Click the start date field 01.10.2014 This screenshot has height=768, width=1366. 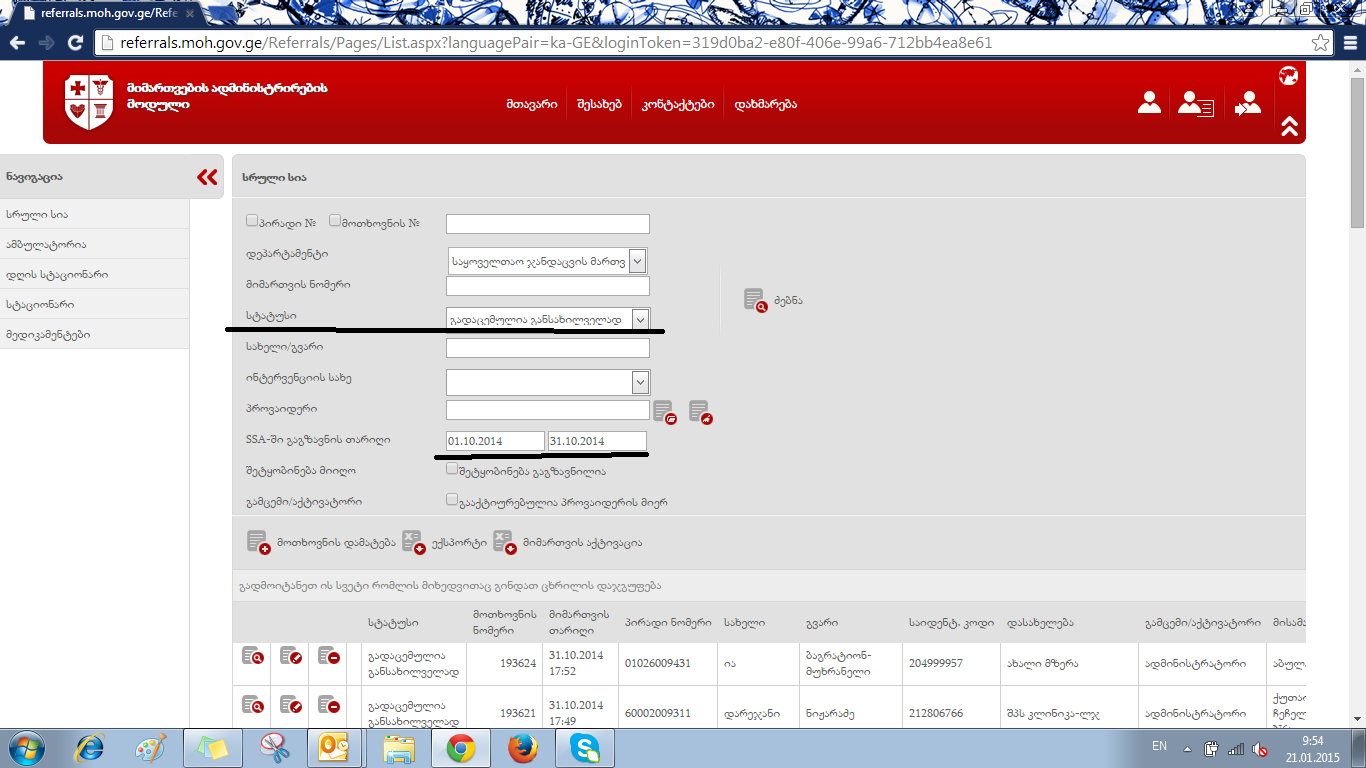click(x=495, y=441)
